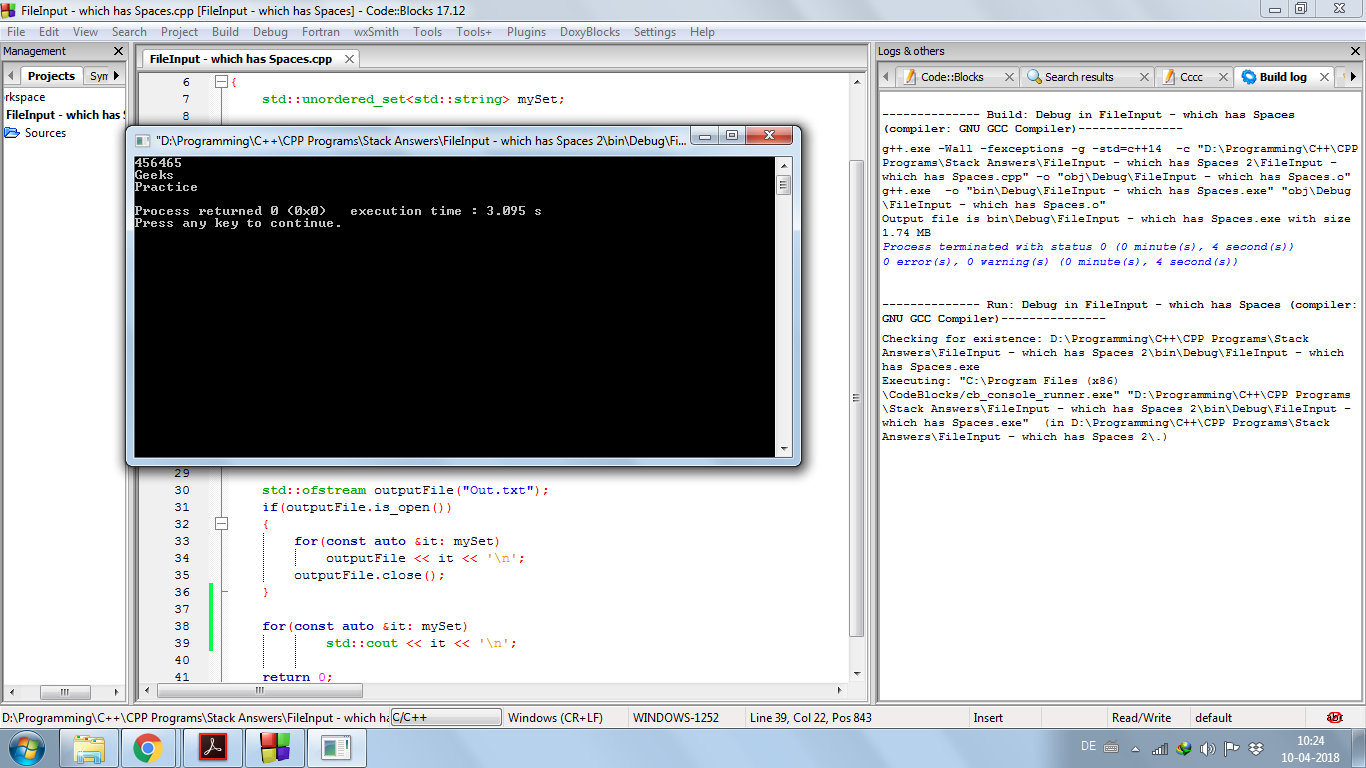Open the Plugins menu

pyautogui.click(x=526, y=32)
